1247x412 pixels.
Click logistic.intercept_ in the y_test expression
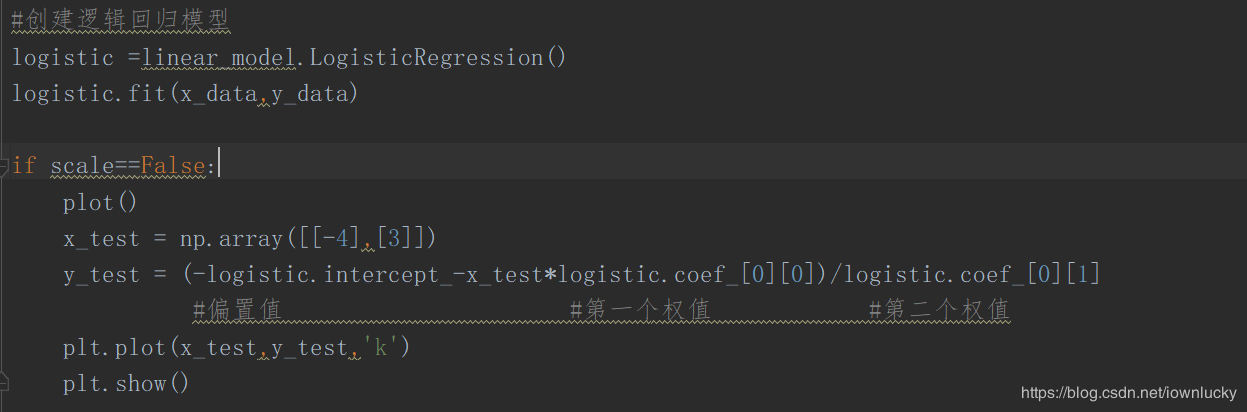pyautogui.click(x=330, y=275)
